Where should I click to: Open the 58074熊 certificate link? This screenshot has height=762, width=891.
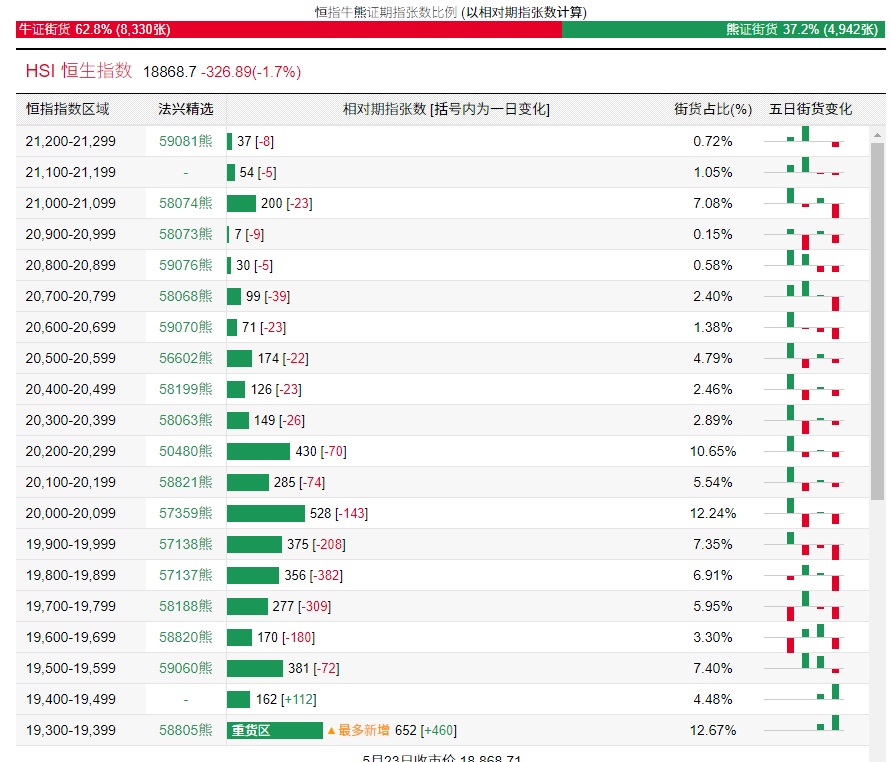(185, 203)
